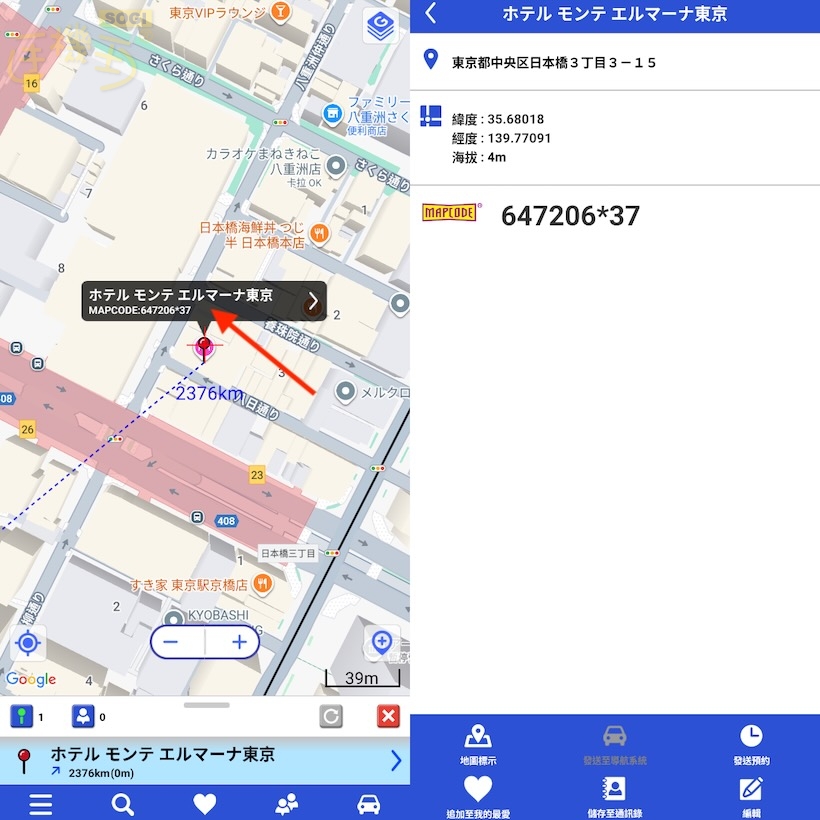Open favorites heart in bottom bar
The image size is (820, 820).
[x=205, y=804]
